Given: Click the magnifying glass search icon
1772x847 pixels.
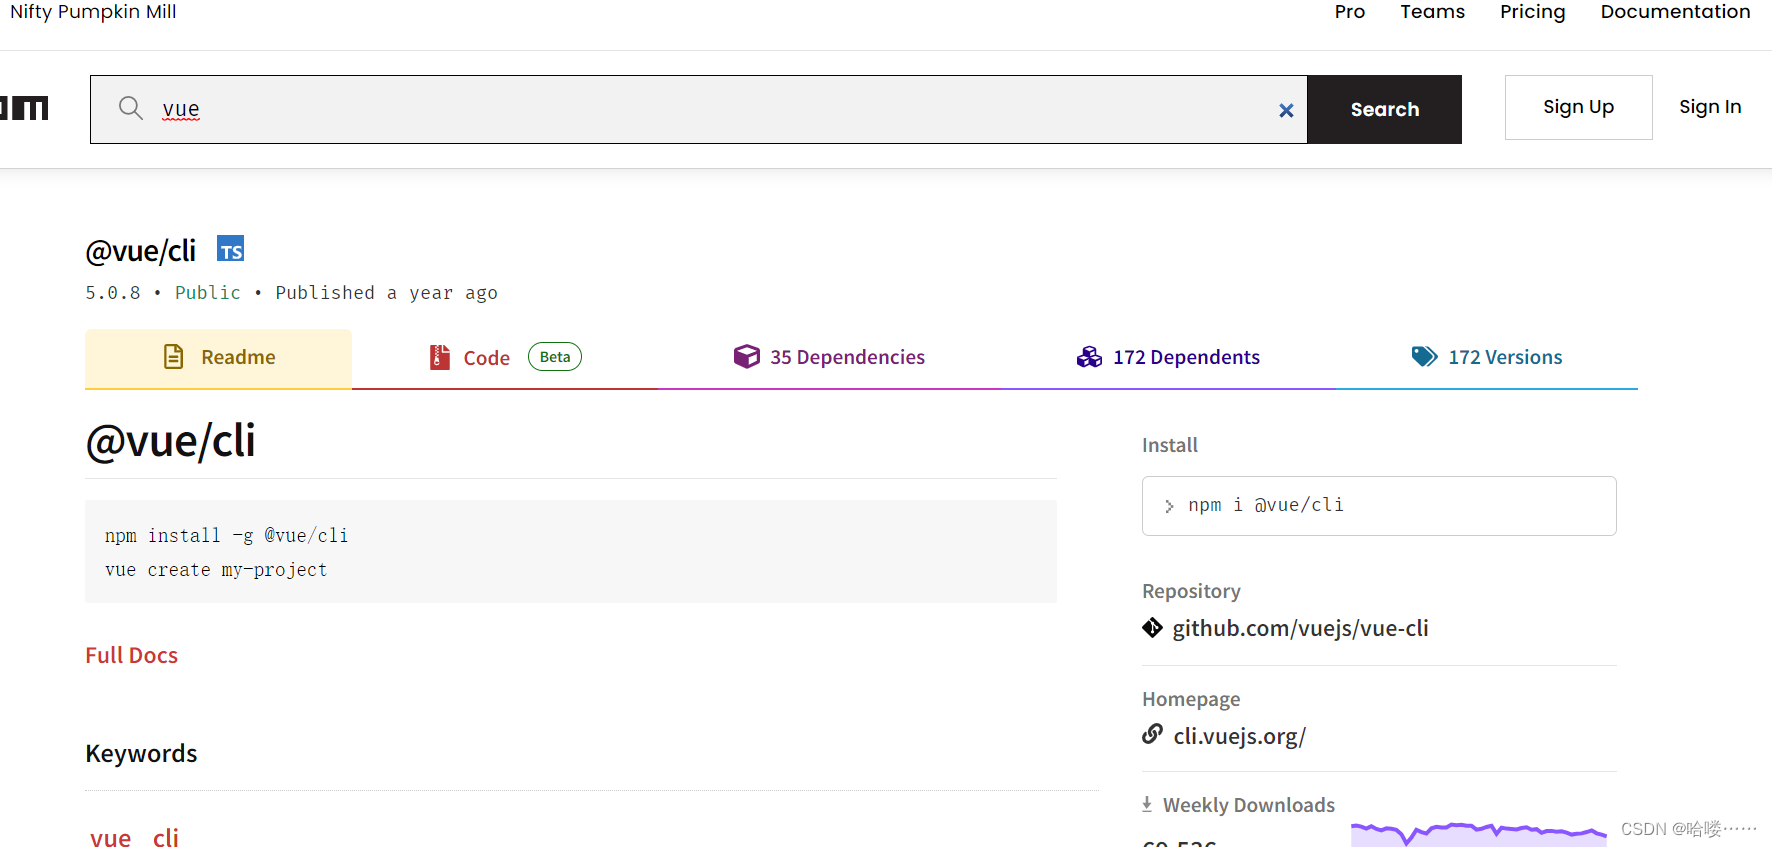Looking at the screenshot, I should click(x=131, y=107).
